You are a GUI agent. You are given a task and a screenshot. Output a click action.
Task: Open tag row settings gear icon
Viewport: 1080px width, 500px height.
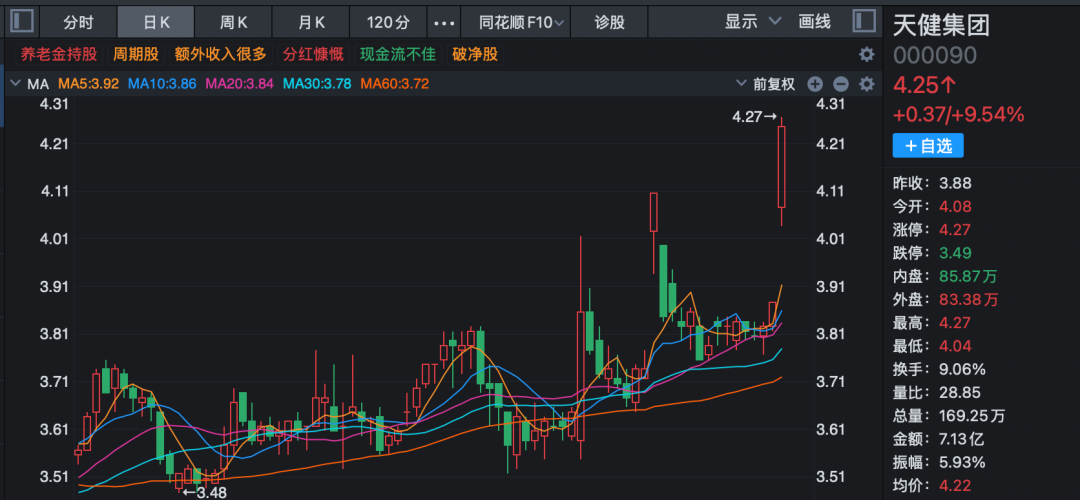(866, 54)
